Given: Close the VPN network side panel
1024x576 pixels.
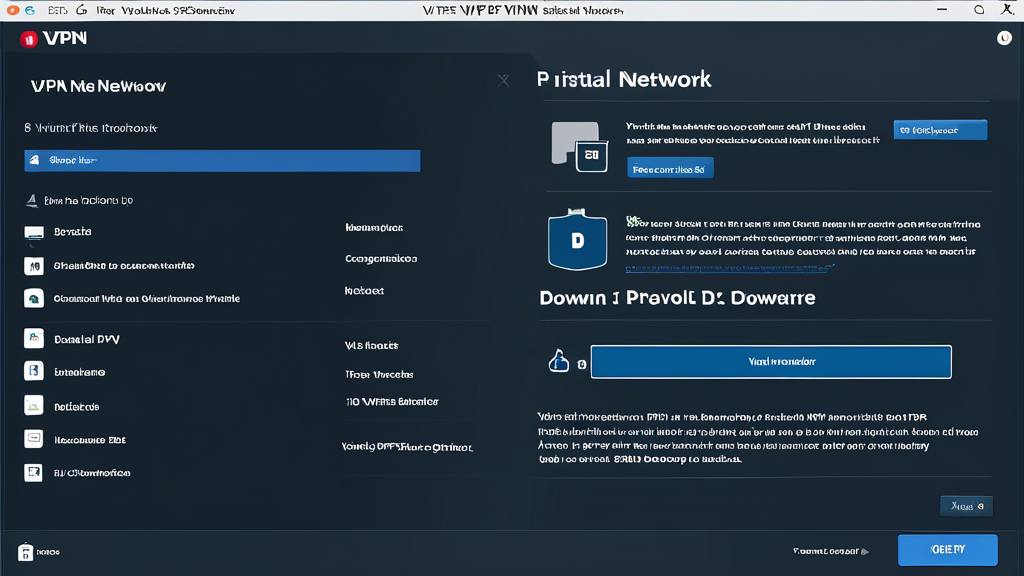Looking at the screenshot, I should click(x=503, y=80).
